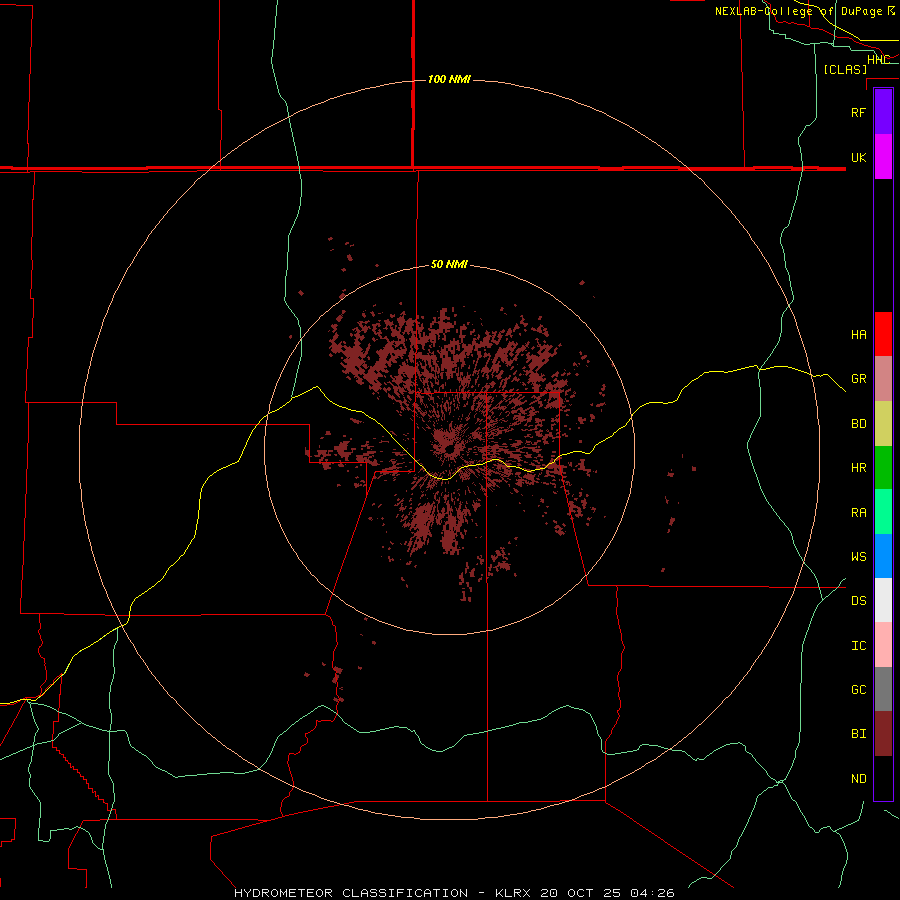Image resolution: width=900 pixels, height=900 pixels.
Task: Click the 'ND' legend label
Action: 859,779
